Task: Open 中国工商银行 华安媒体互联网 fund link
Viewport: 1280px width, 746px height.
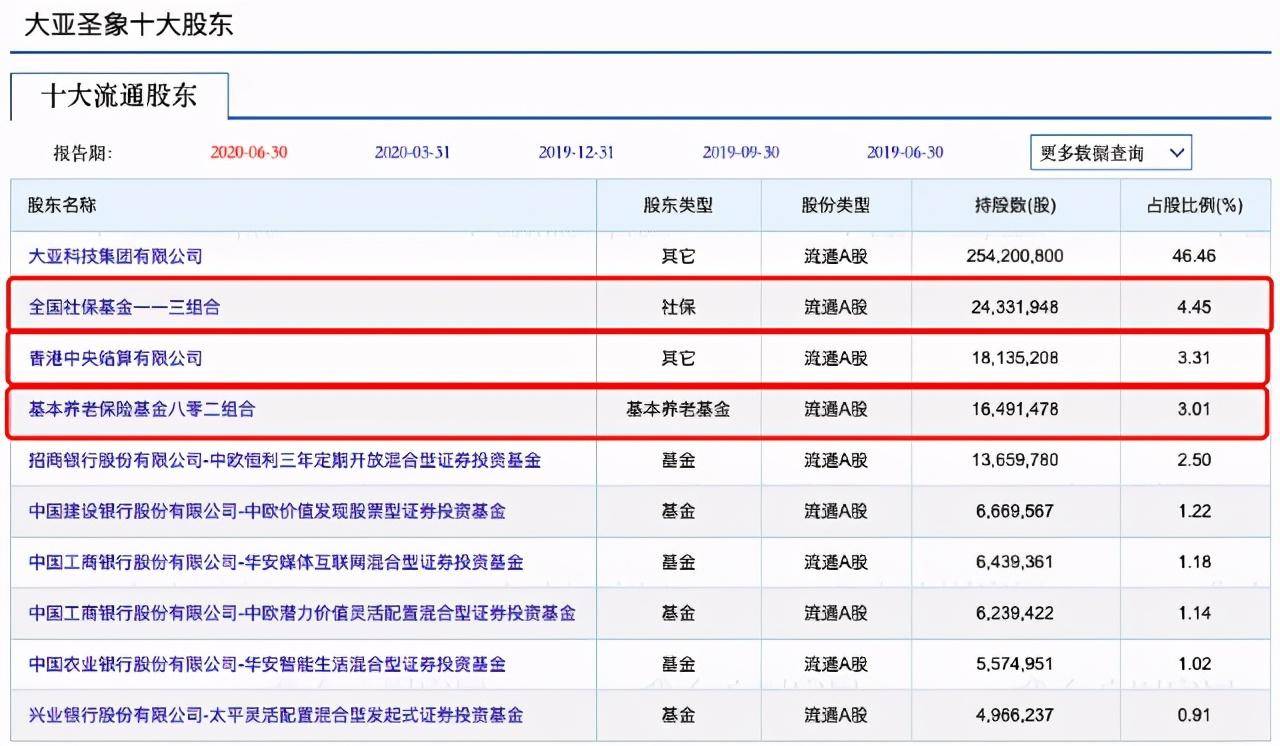Action: pos(276,562)
